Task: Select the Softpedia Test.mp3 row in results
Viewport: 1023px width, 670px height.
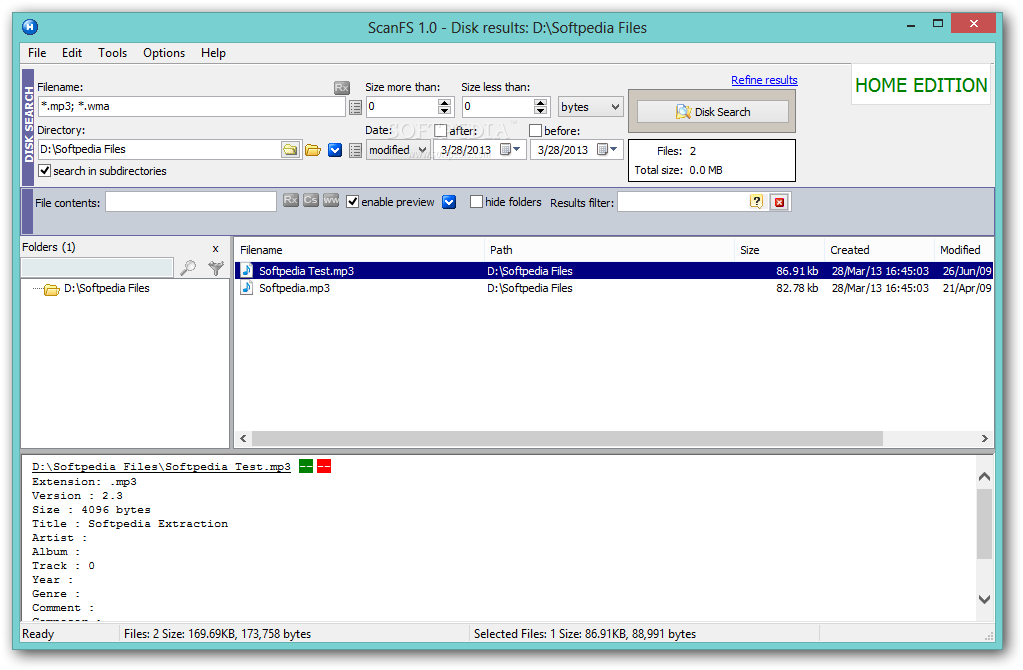Action: coord(613,271)
